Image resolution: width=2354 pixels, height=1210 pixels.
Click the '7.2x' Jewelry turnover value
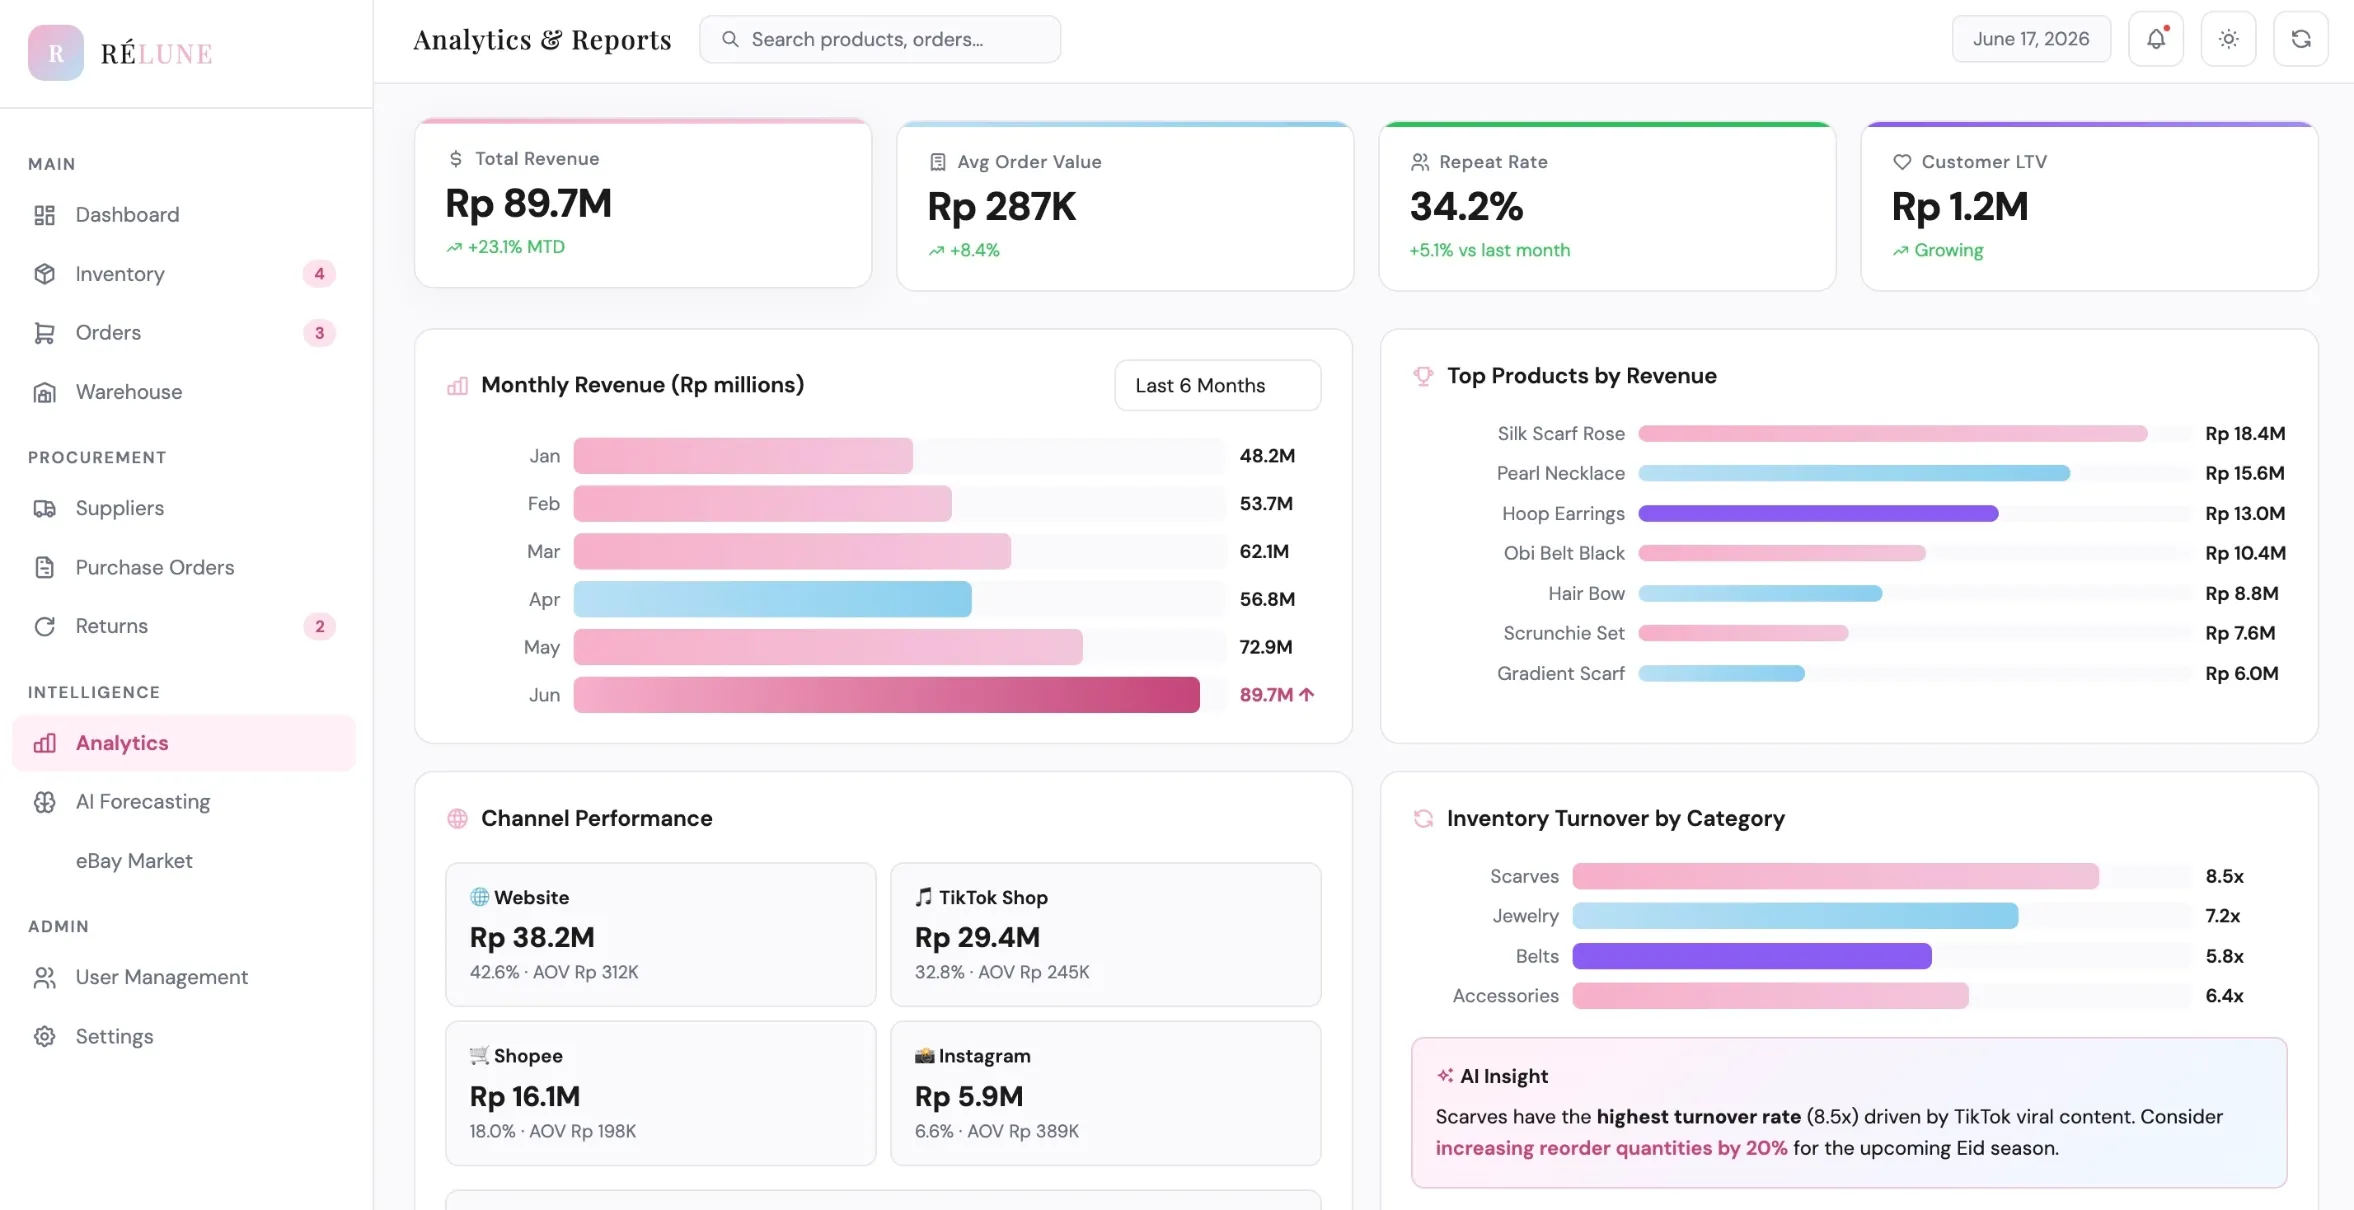2223,916
